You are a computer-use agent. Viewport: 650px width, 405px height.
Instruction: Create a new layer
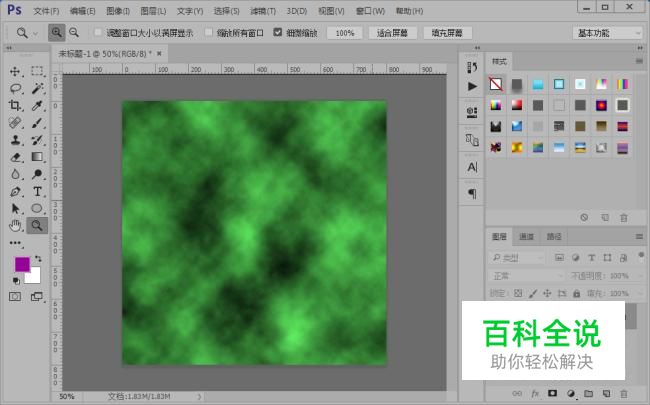(606, 393)
